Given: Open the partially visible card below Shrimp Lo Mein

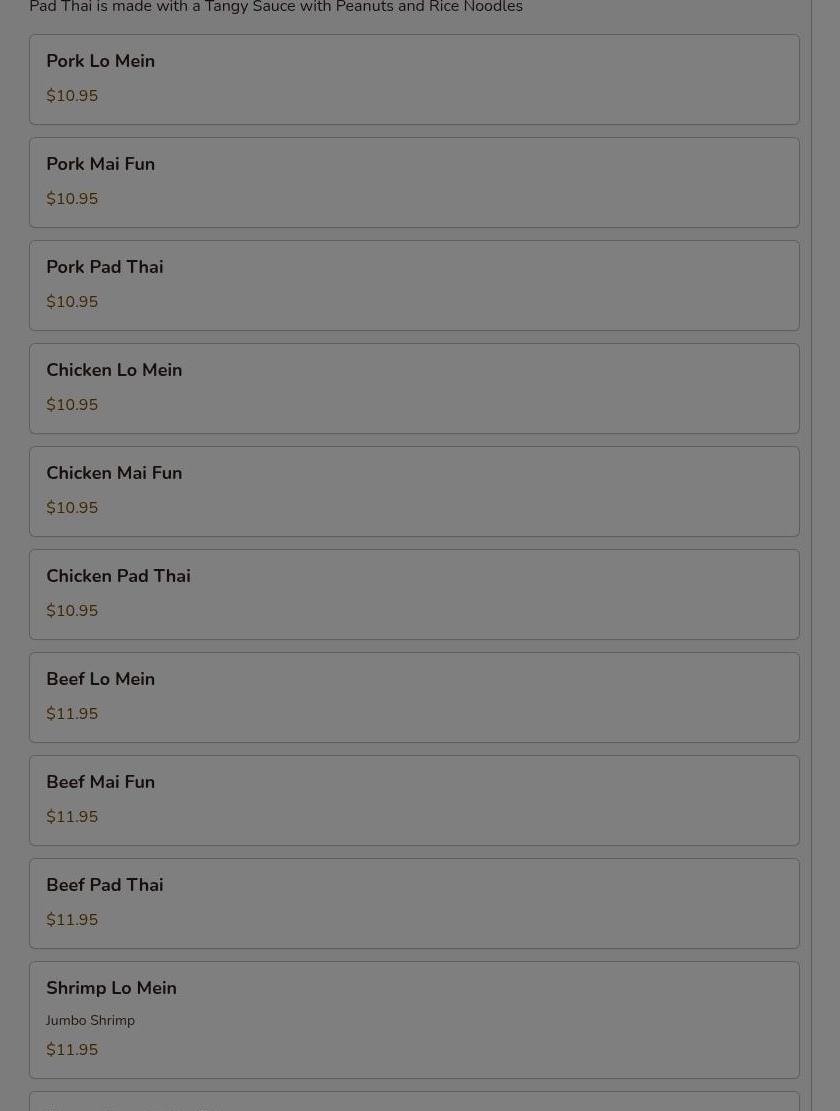Looking at the screenshot, I should tap(414, 1101).
